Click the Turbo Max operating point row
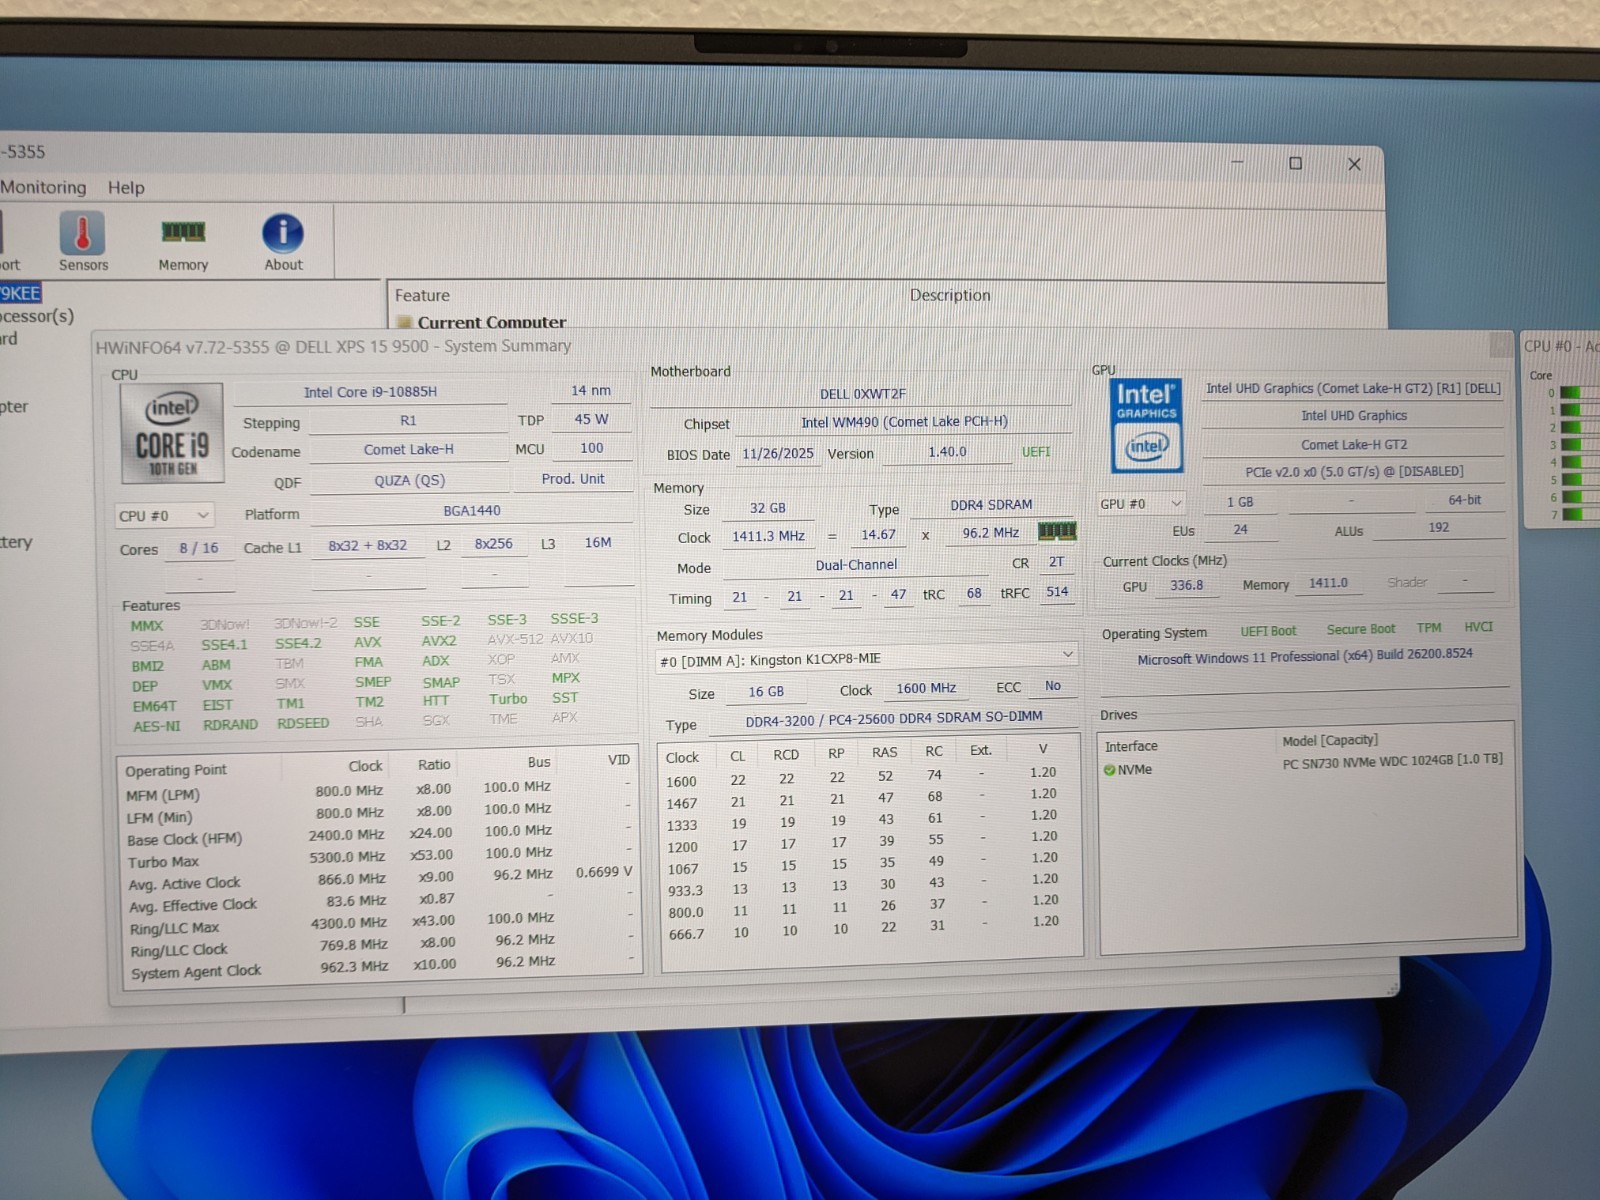Viewport: 1600px width, 1200px height. point(381,859)
